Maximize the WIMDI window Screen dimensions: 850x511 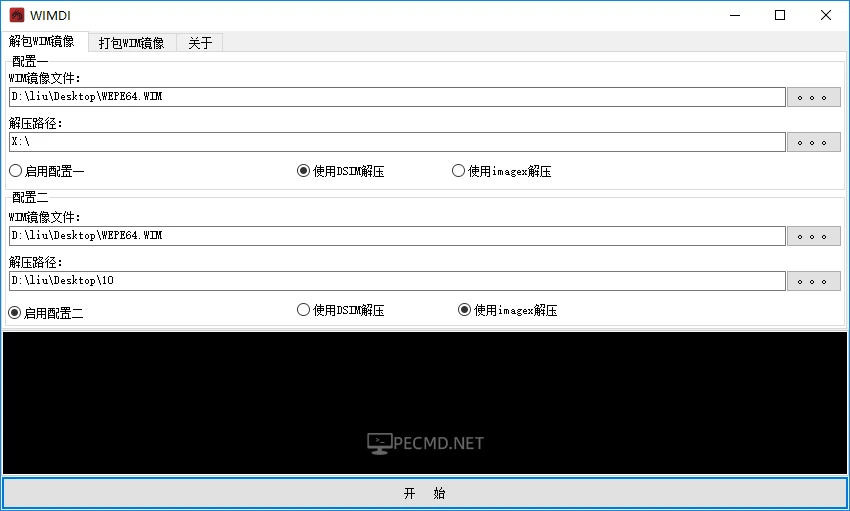pyautogui.click(x=780, y=15)
